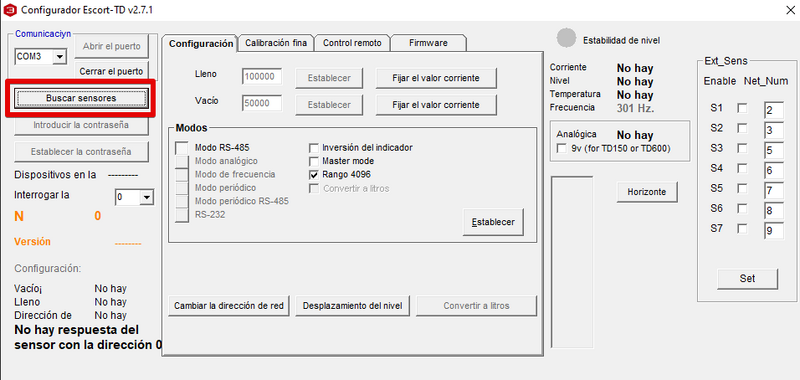Click Fijar el valor corriente for Lleno
This screenshot has height=380, width=800.
click(436, 78)
